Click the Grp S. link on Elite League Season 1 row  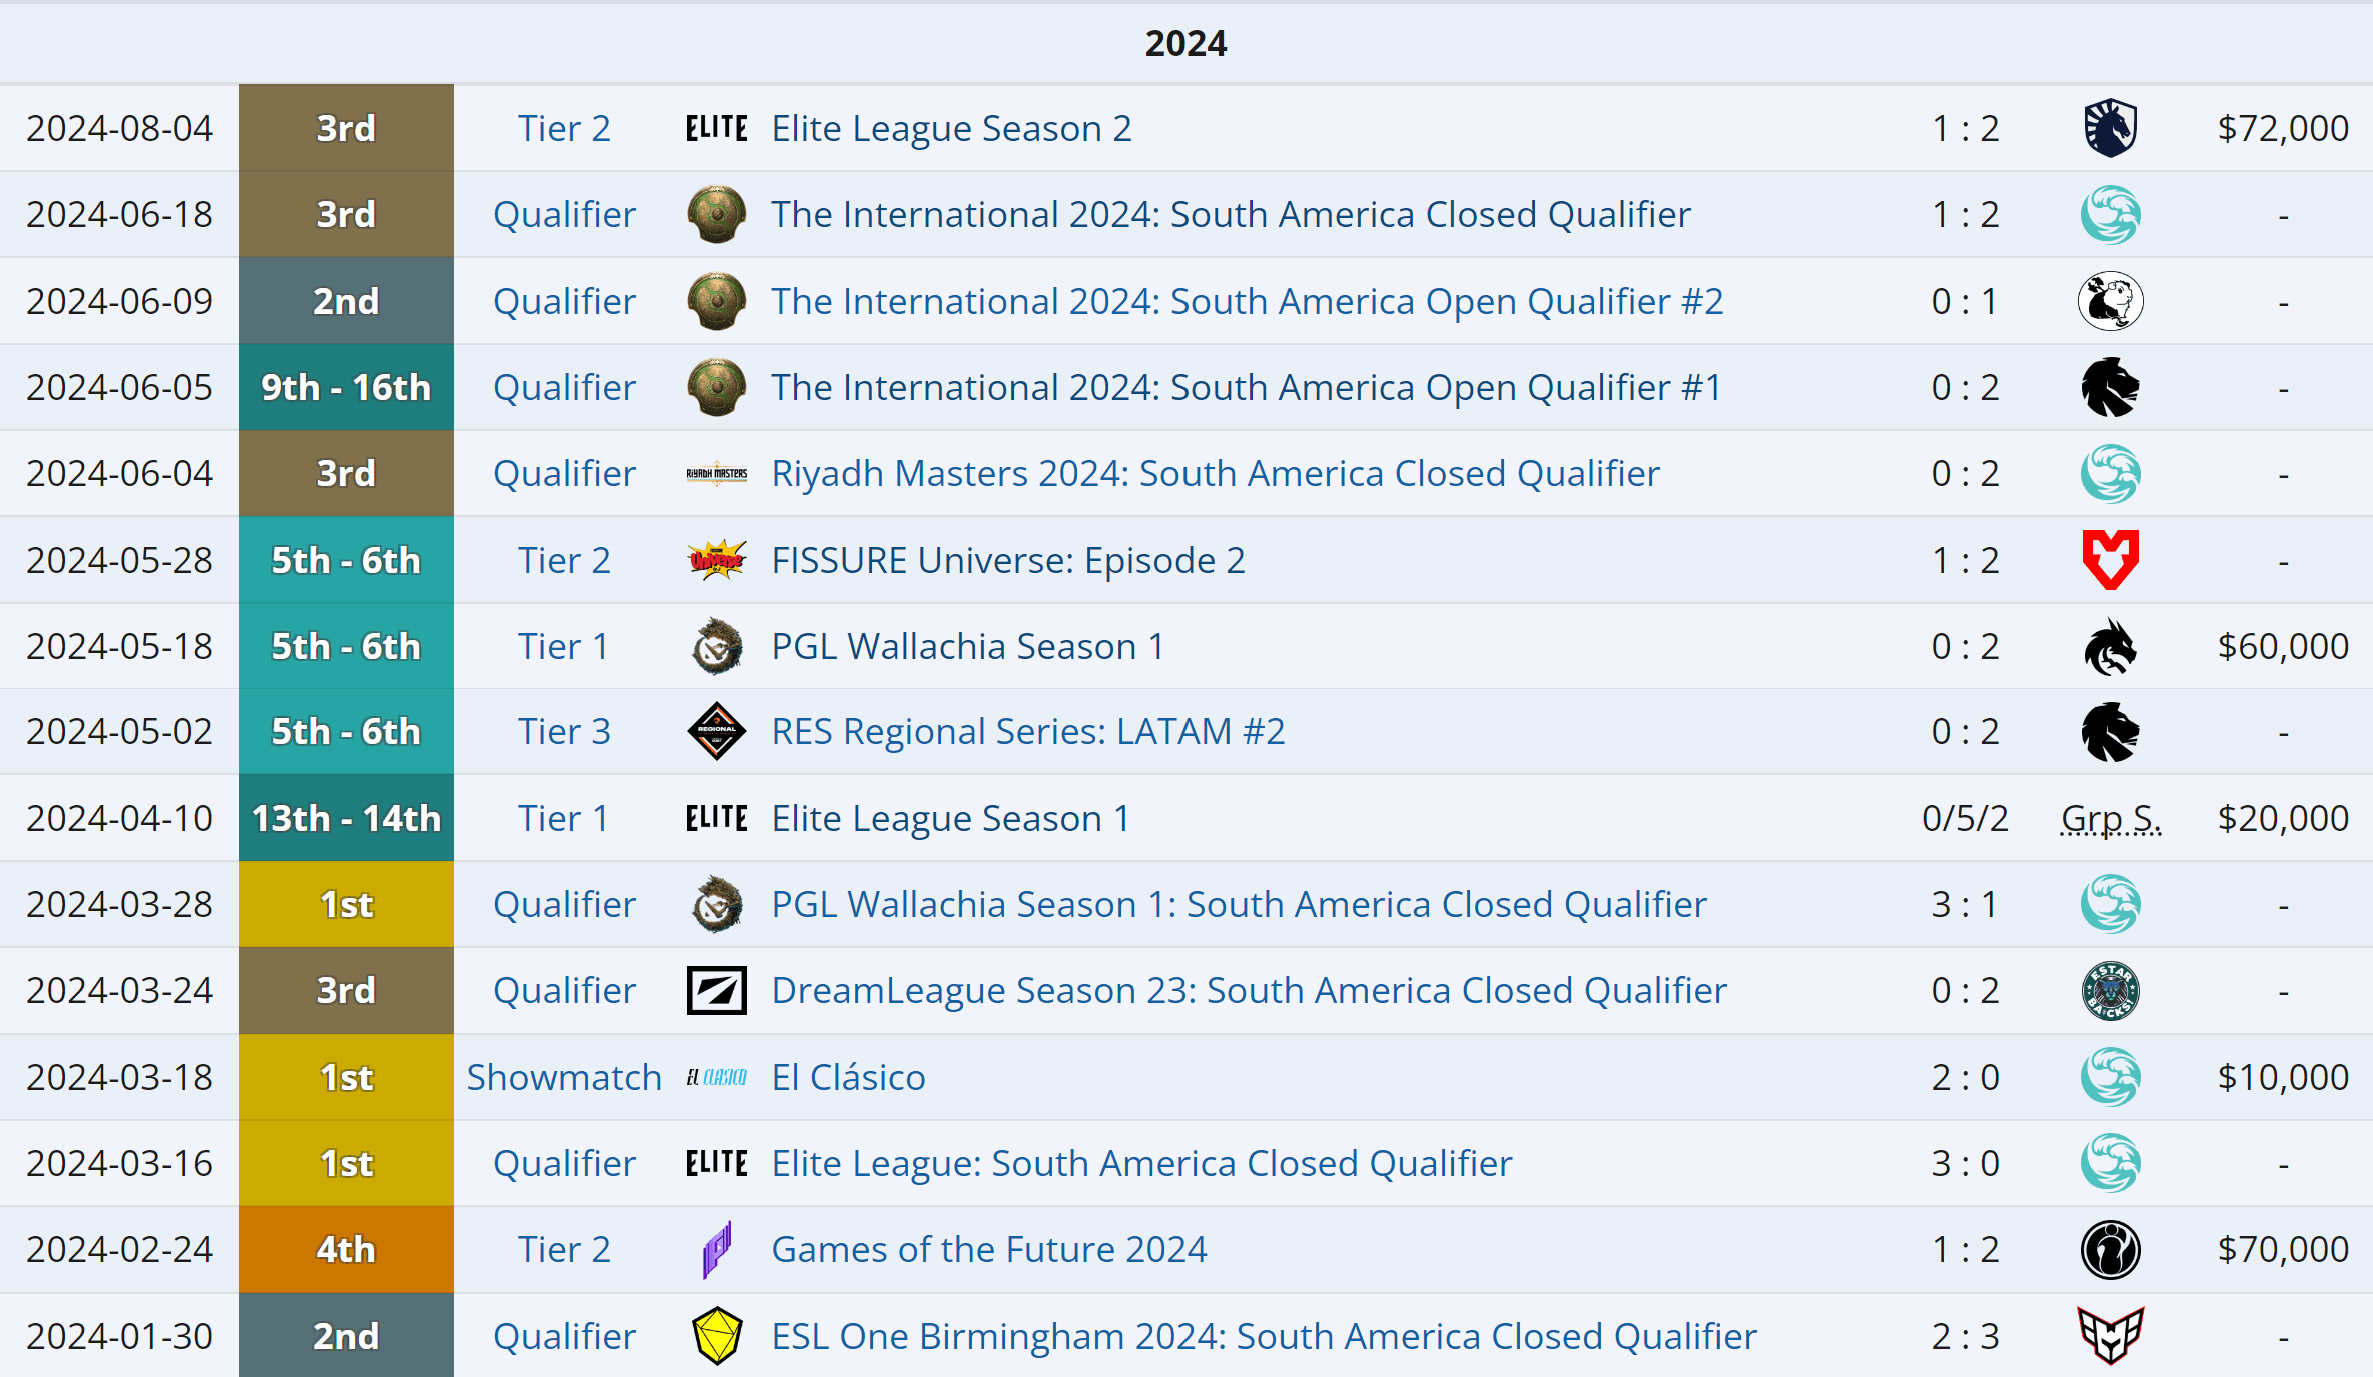pyautogui.click(x=2112, y=817)
